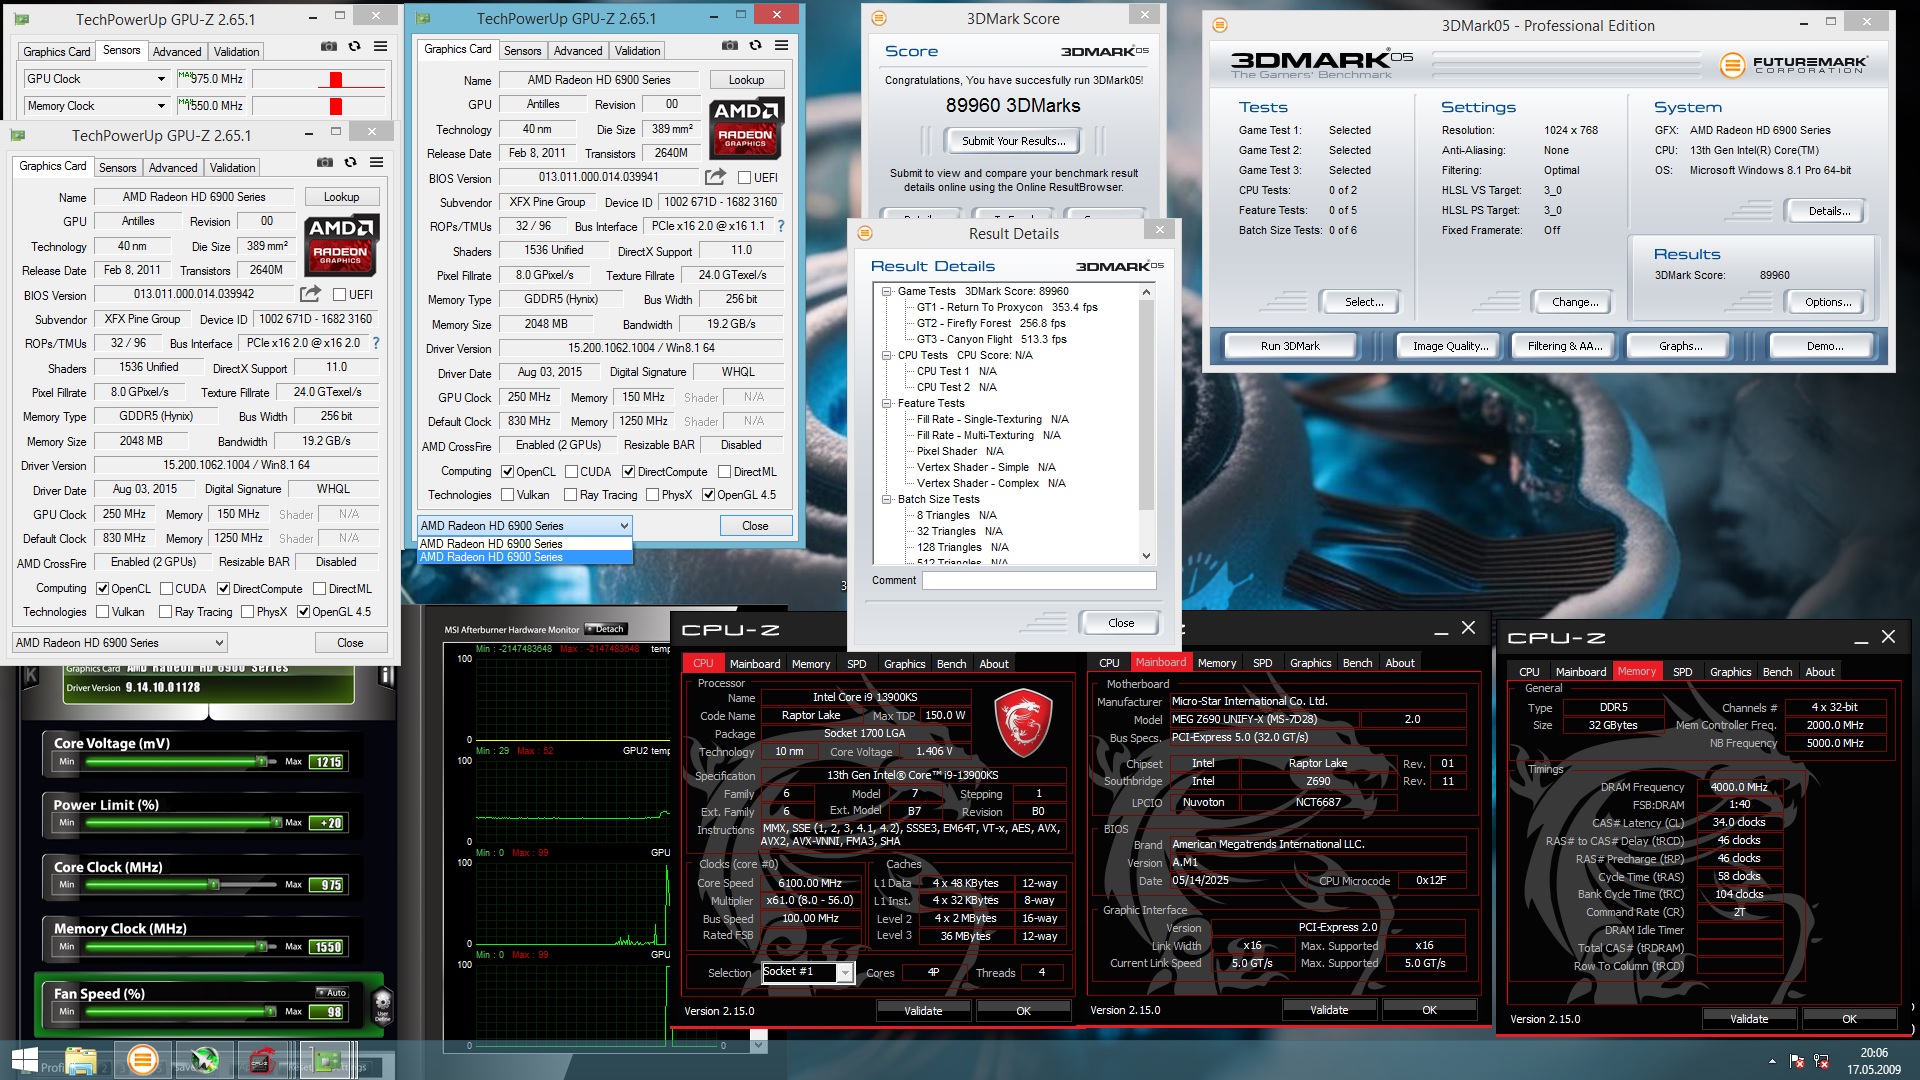Click Bus Interface question mark in GPU-Z with open list
The width and height of the screenshot is (1920, 1080).
tap(781, 226)
